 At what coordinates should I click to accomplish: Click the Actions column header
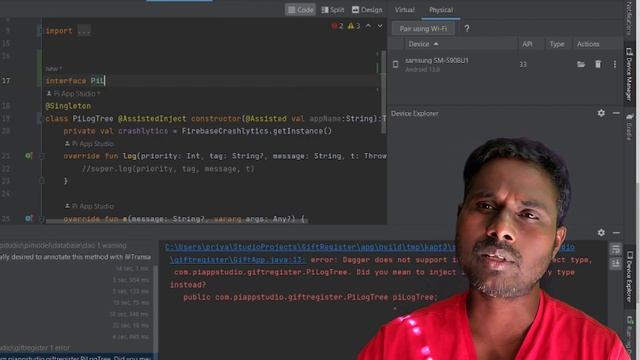click(588, 44)
